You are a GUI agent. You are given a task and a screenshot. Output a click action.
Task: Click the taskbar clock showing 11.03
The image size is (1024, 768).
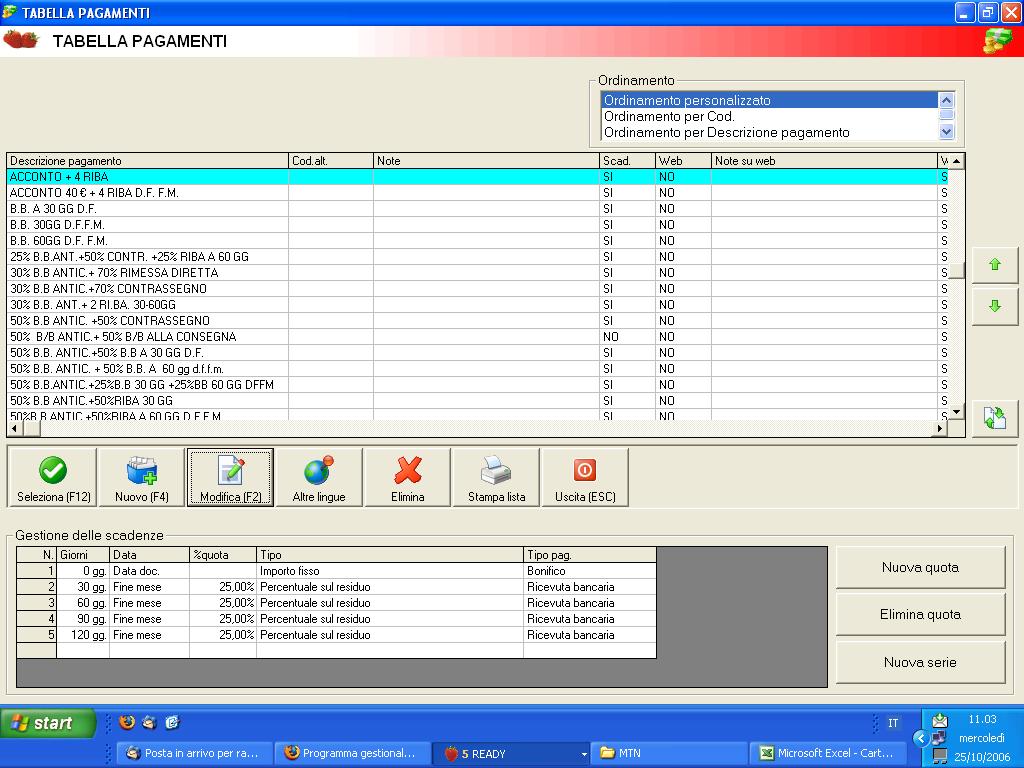(x=982, y=719)
